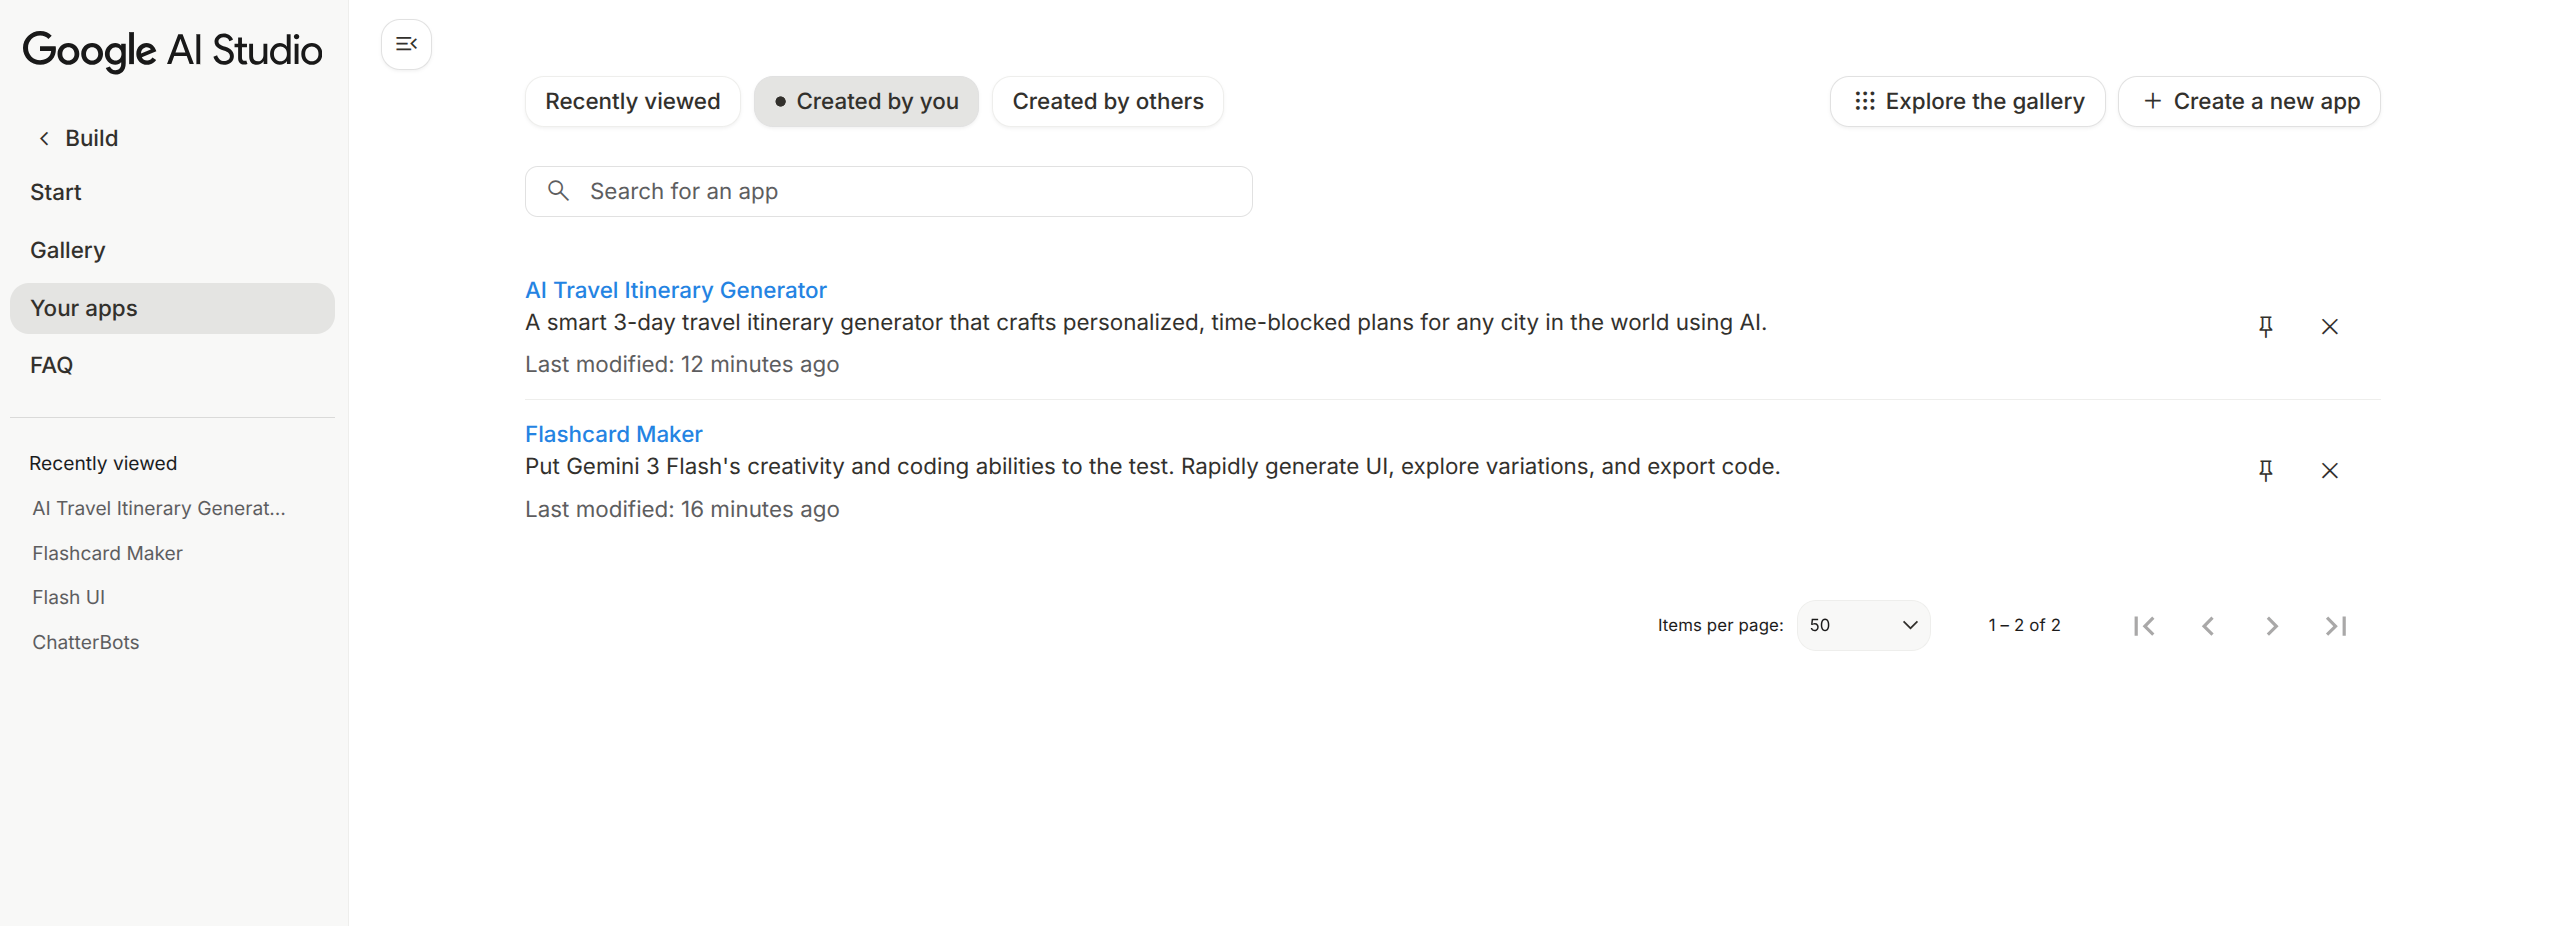The width and height of the screenshot is (2556, 926).
Task: Pin the AI Travel Itinerary Generator app
Action: 2266,326
